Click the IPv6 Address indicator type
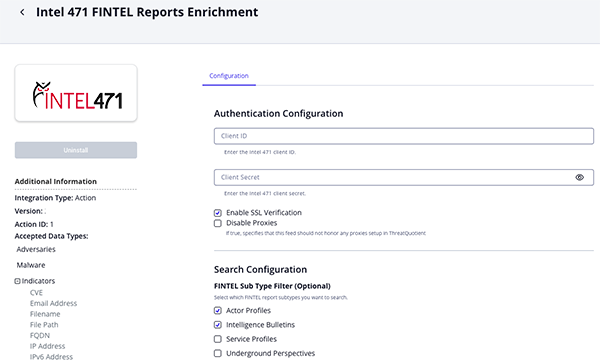The height and width of the screenshot is (364, 600). pyautogui.click(x=51, y=357)
